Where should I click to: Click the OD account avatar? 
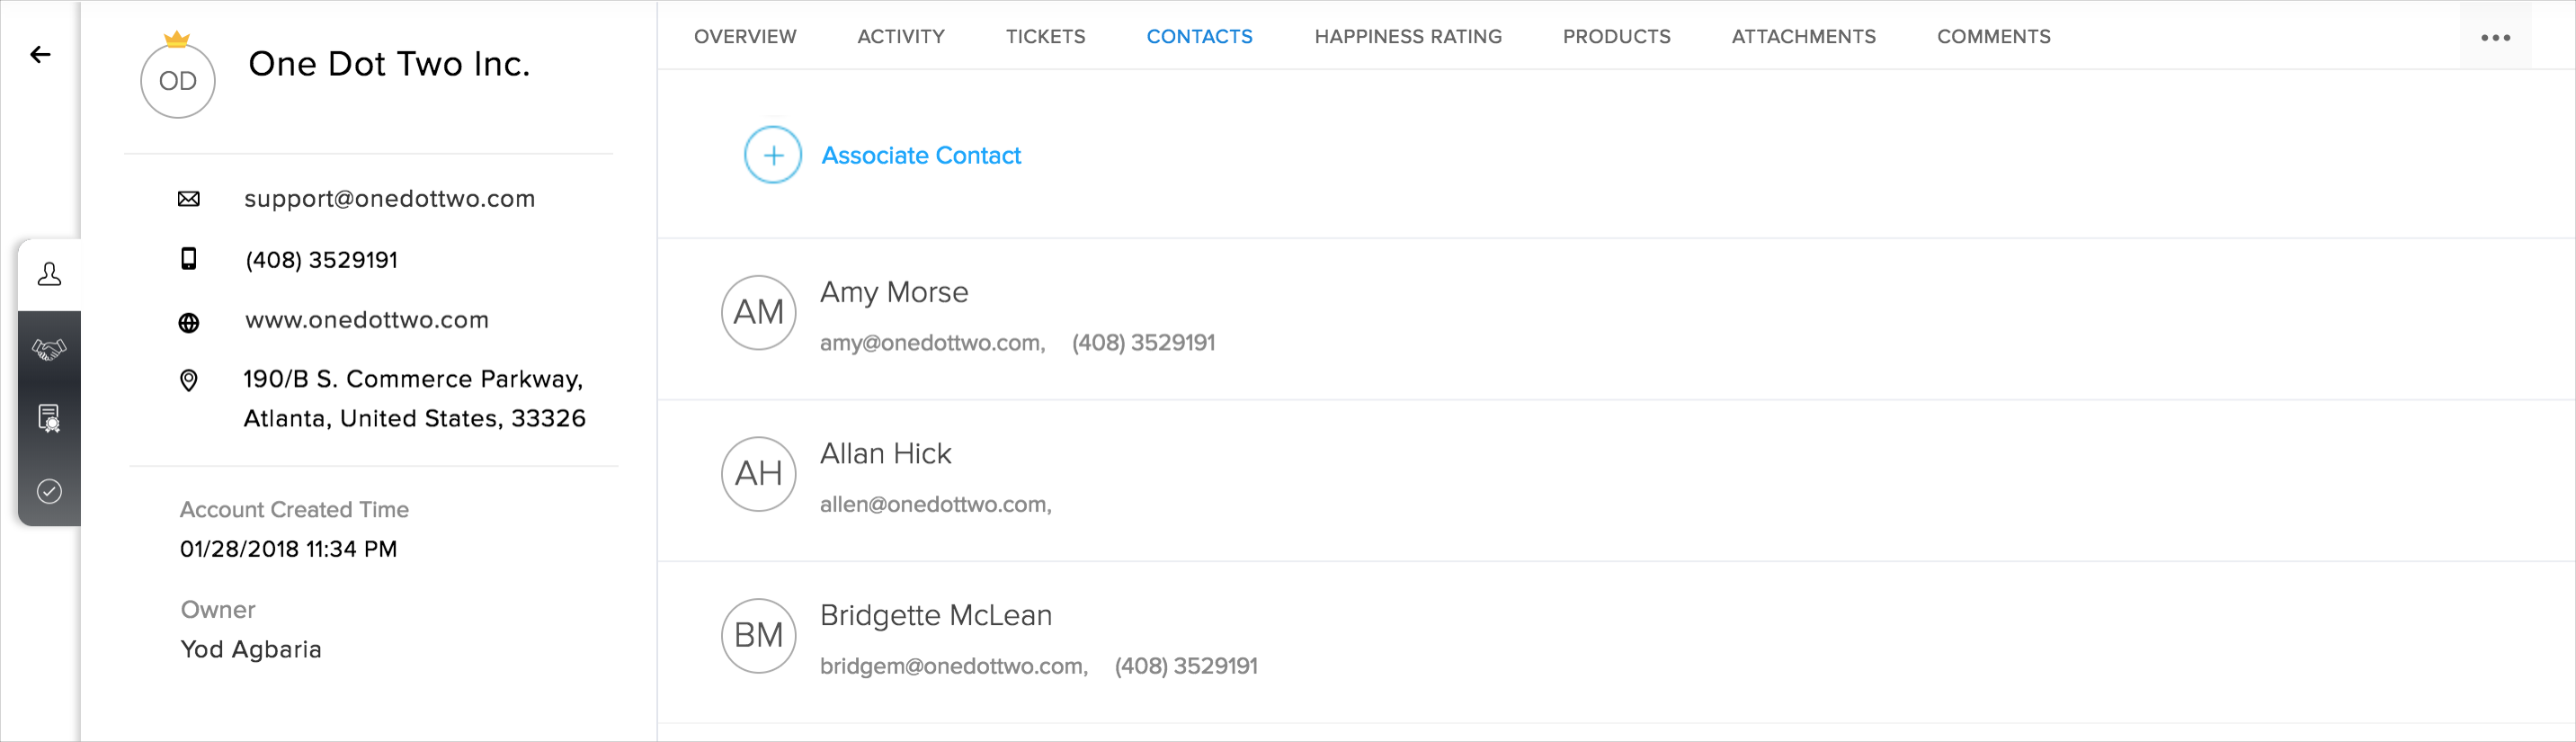tap(178, 81)
